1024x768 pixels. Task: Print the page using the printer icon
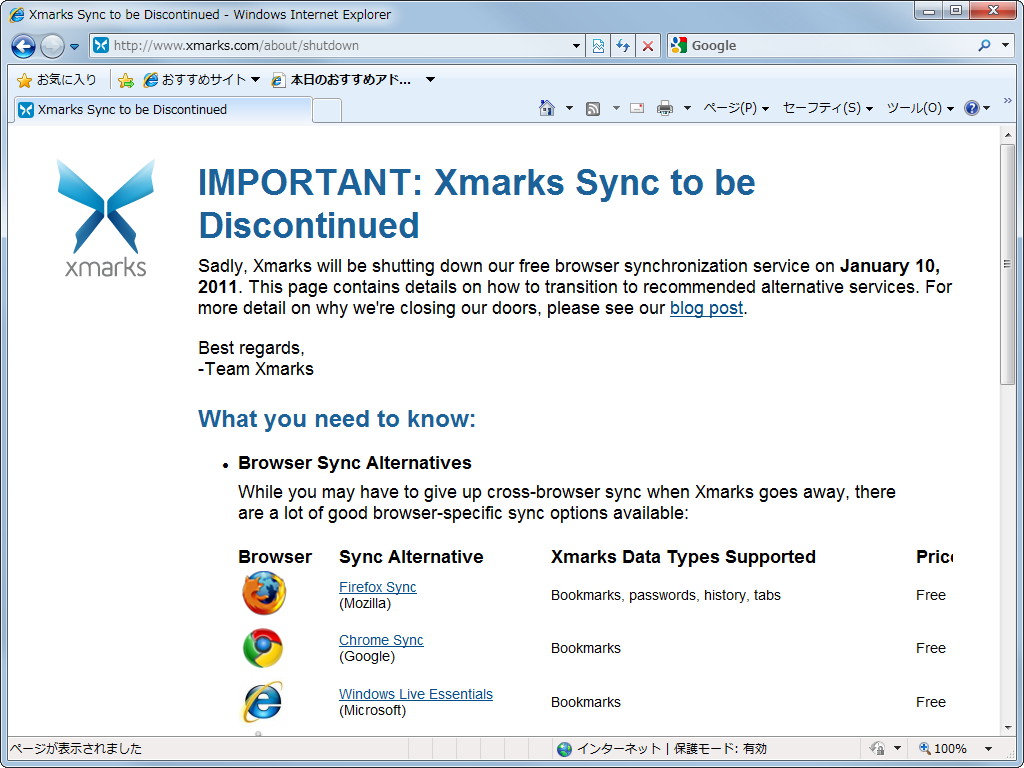(x=666, y=107)
